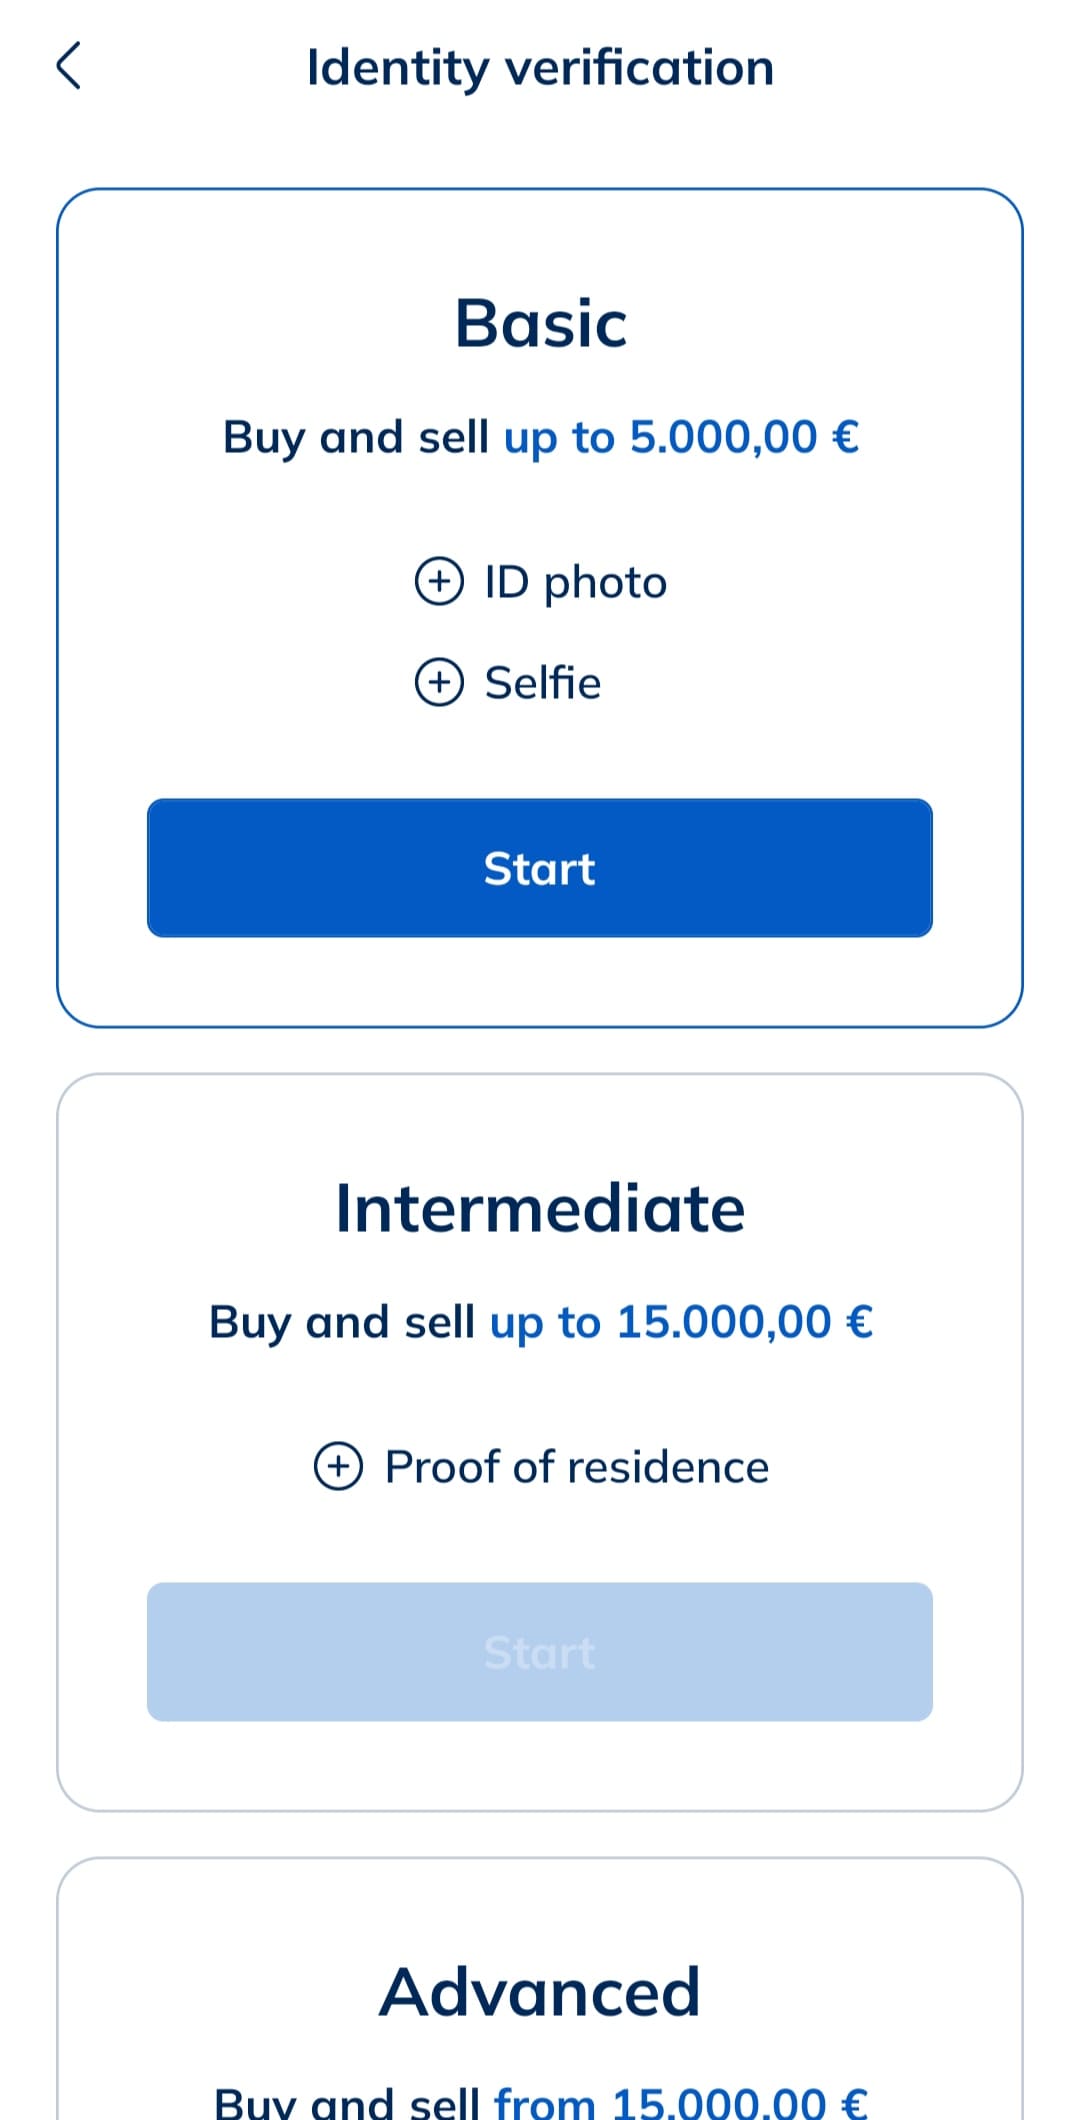Tap the blue "up to 5.000,00 €" text
Viewport: 1080px width, 2120px height.
pyautogui.click(x=681, y=437)
